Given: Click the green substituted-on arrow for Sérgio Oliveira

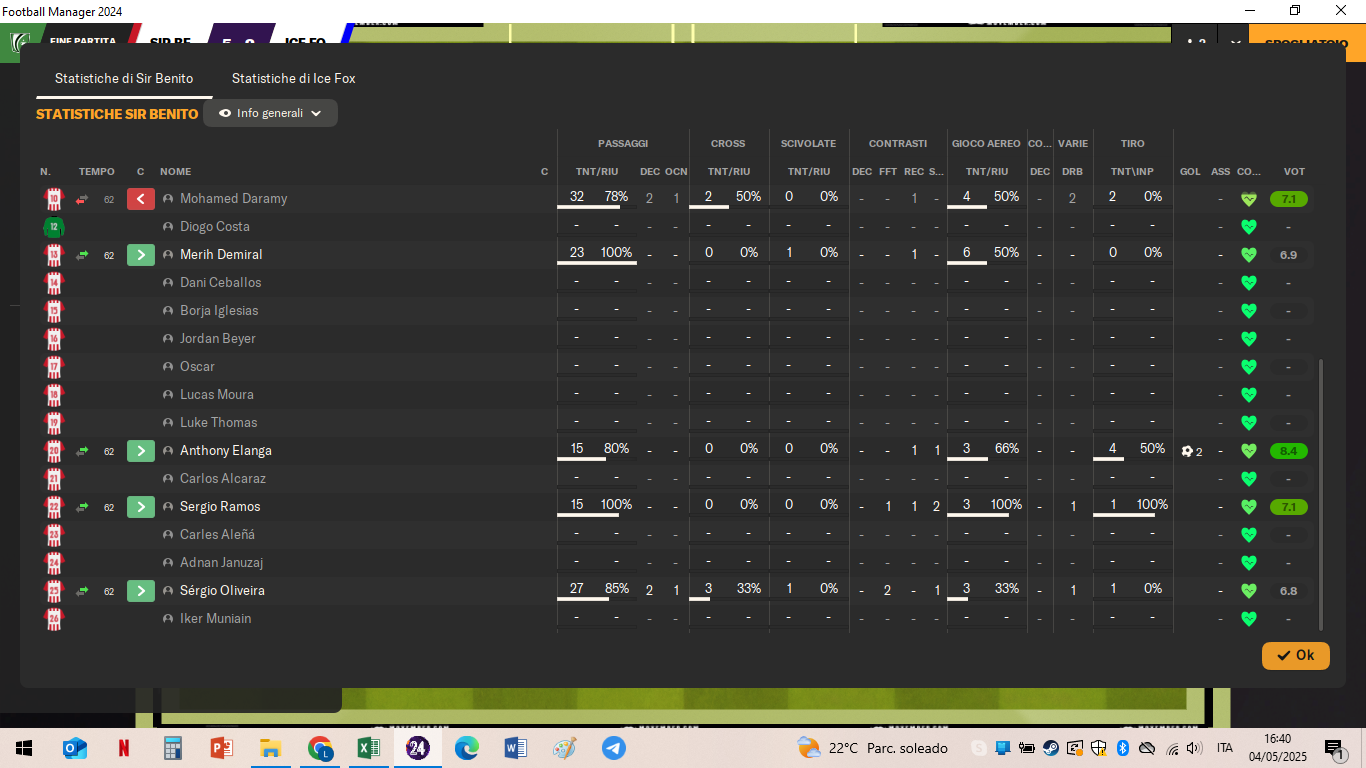Looking at the screenshot, I should coord(141,591).
